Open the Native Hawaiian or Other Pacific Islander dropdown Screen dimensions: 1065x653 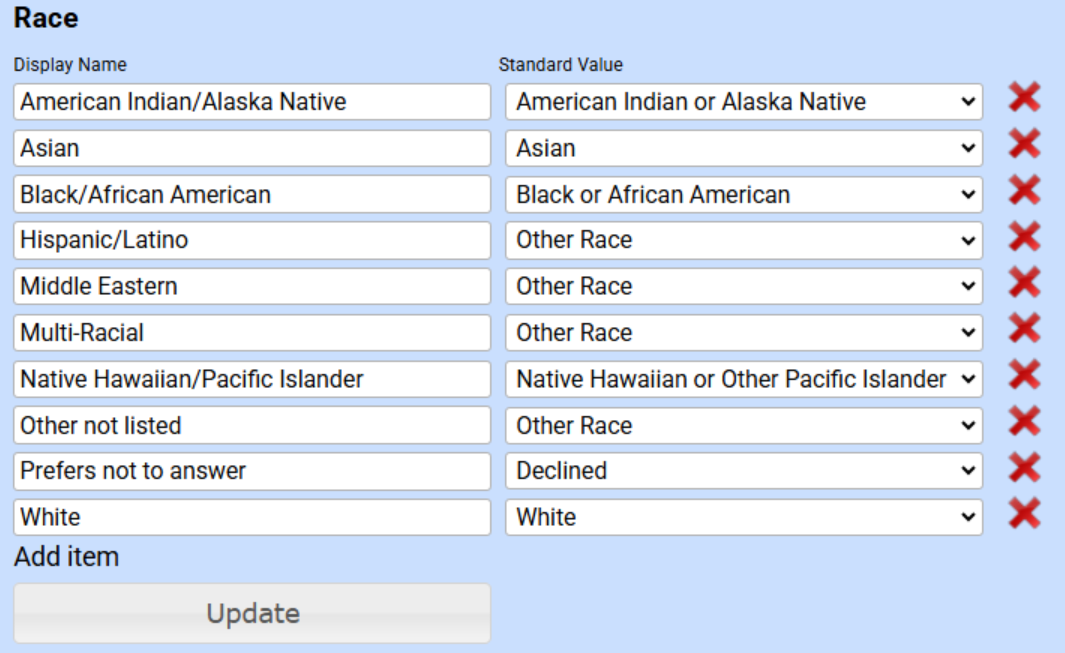pyautogui.click(x=744, y=379)
